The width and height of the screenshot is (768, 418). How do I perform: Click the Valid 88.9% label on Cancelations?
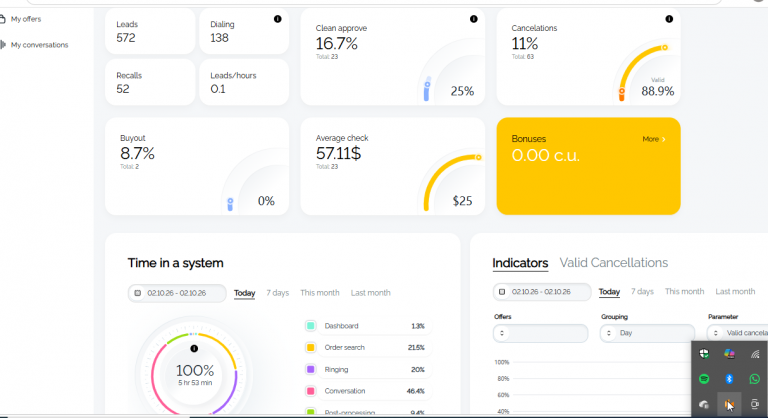coord(657,88)
